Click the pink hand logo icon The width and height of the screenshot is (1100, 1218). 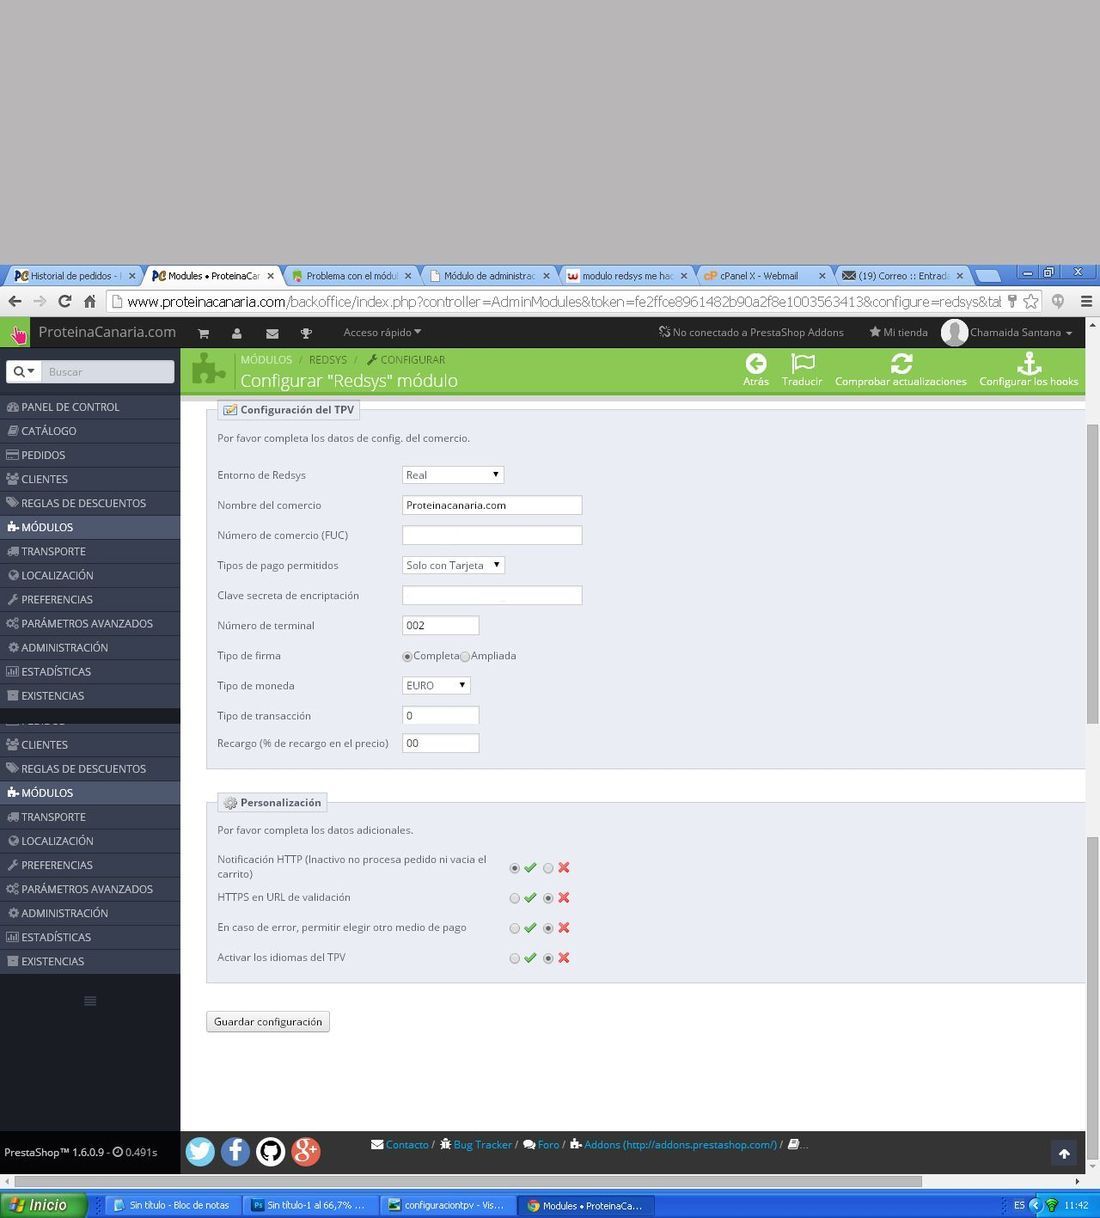(x=18, y=334)
